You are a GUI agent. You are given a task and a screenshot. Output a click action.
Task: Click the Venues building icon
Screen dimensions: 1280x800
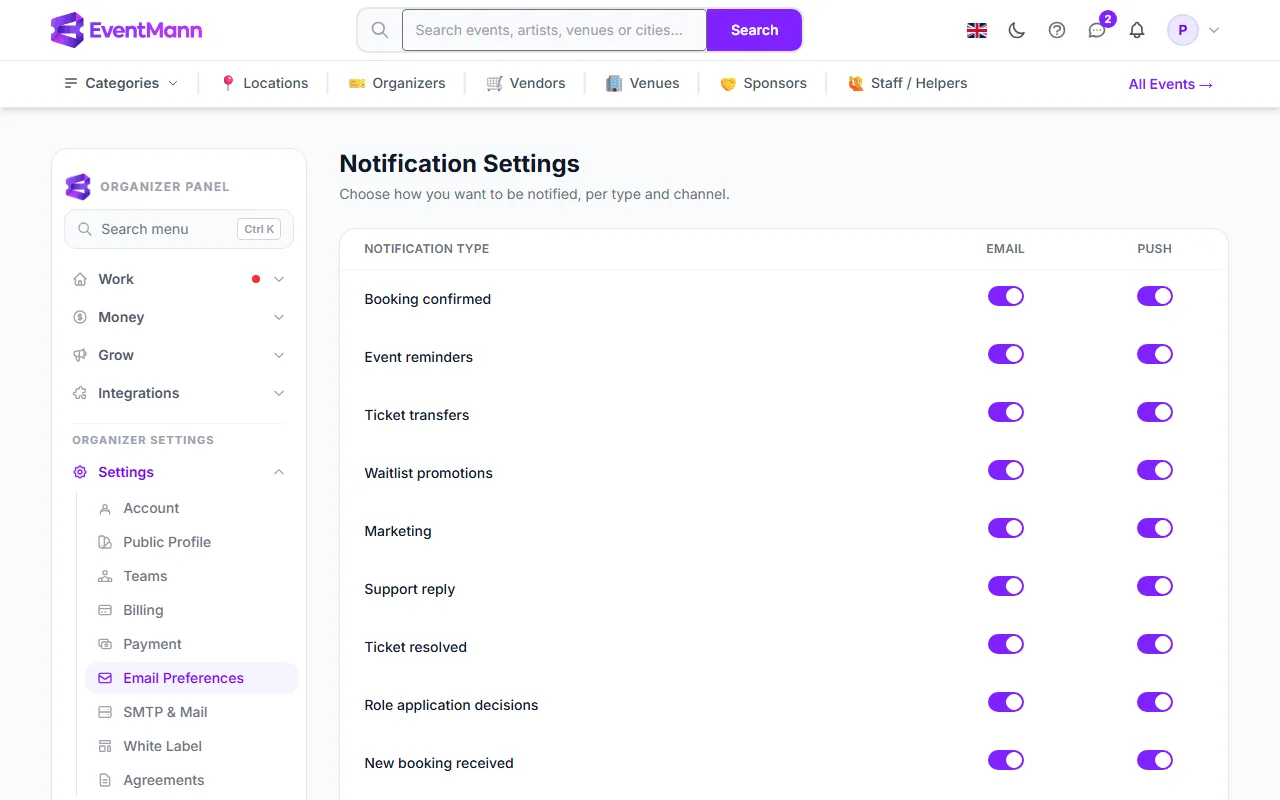614,83
